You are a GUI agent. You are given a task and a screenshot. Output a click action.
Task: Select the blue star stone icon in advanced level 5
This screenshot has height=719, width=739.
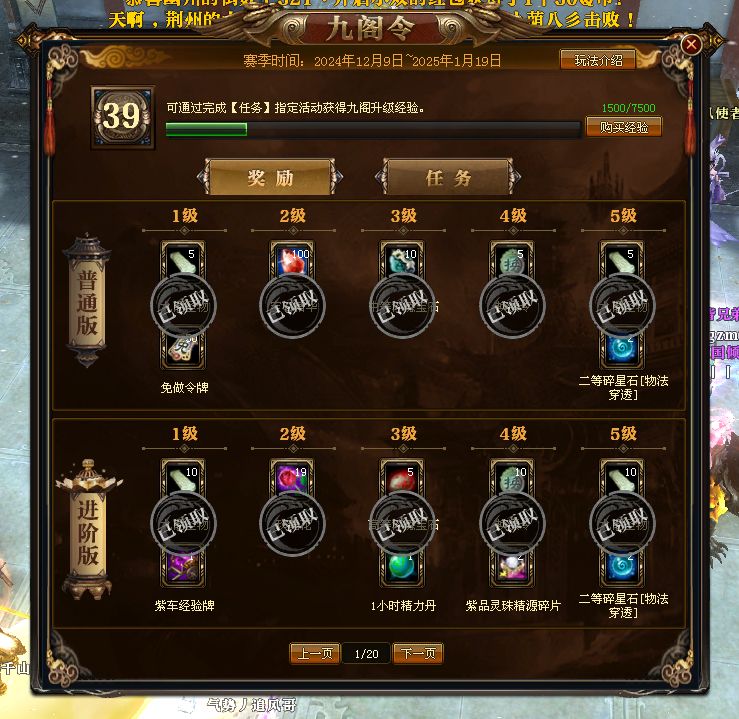(622, 567)
